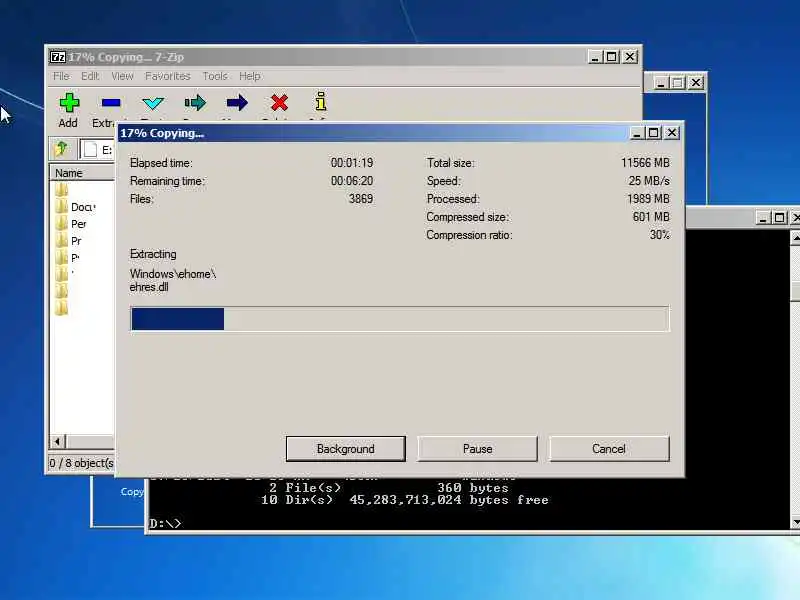Screen dimensions: 800x600
Task: Click the Files count 3869
Action: click(361, 198)
